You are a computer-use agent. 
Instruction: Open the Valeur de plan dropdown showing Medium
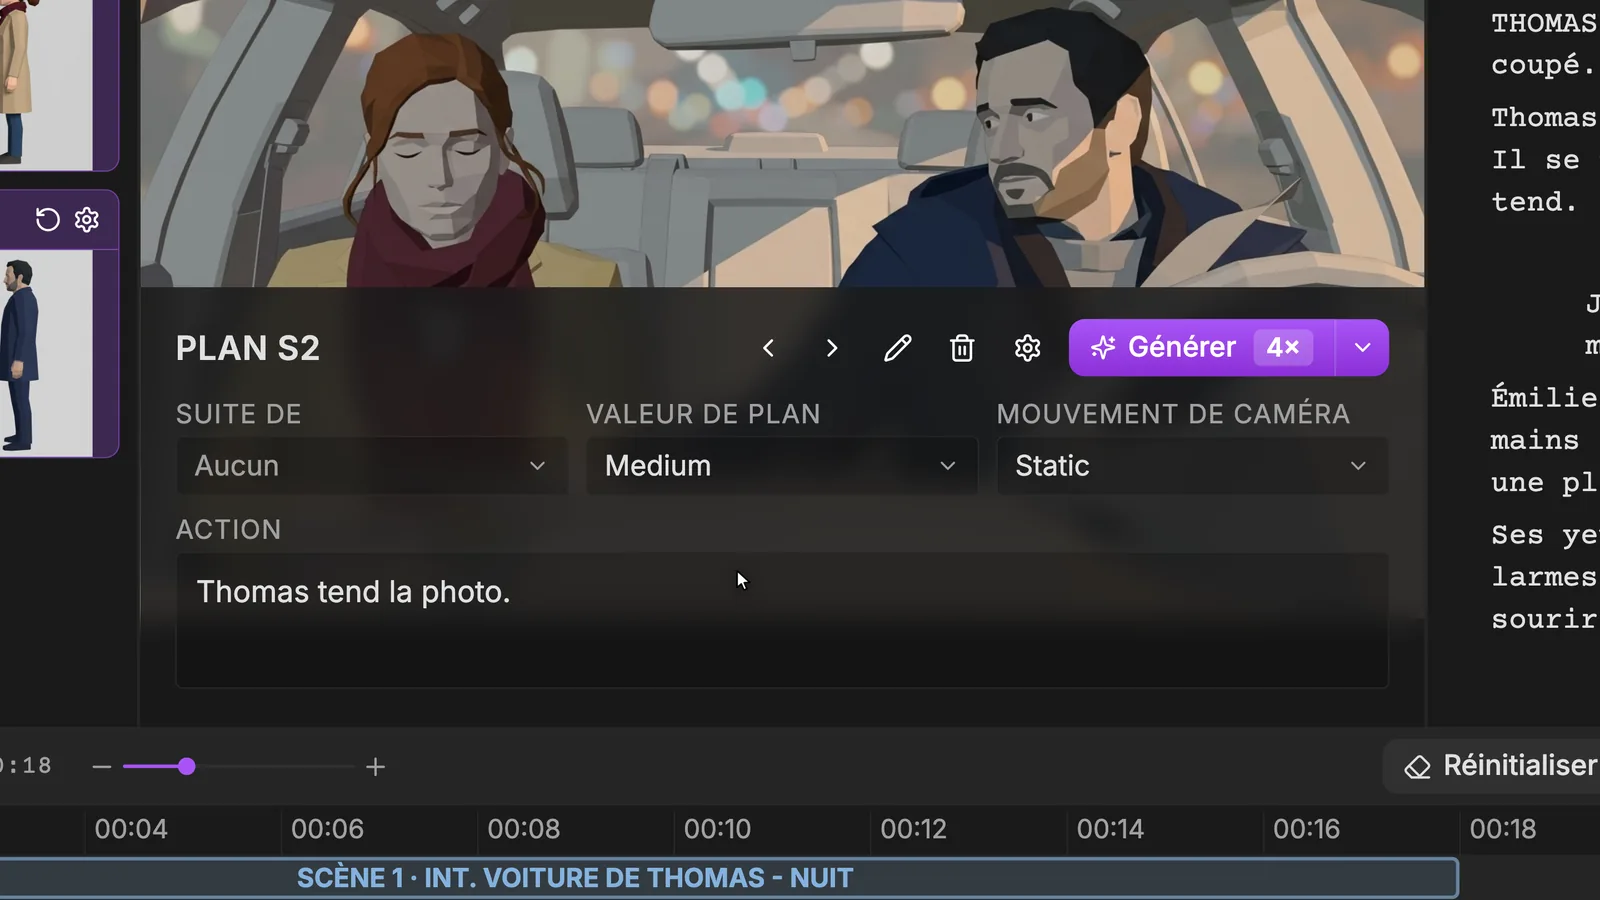point(782,466)
